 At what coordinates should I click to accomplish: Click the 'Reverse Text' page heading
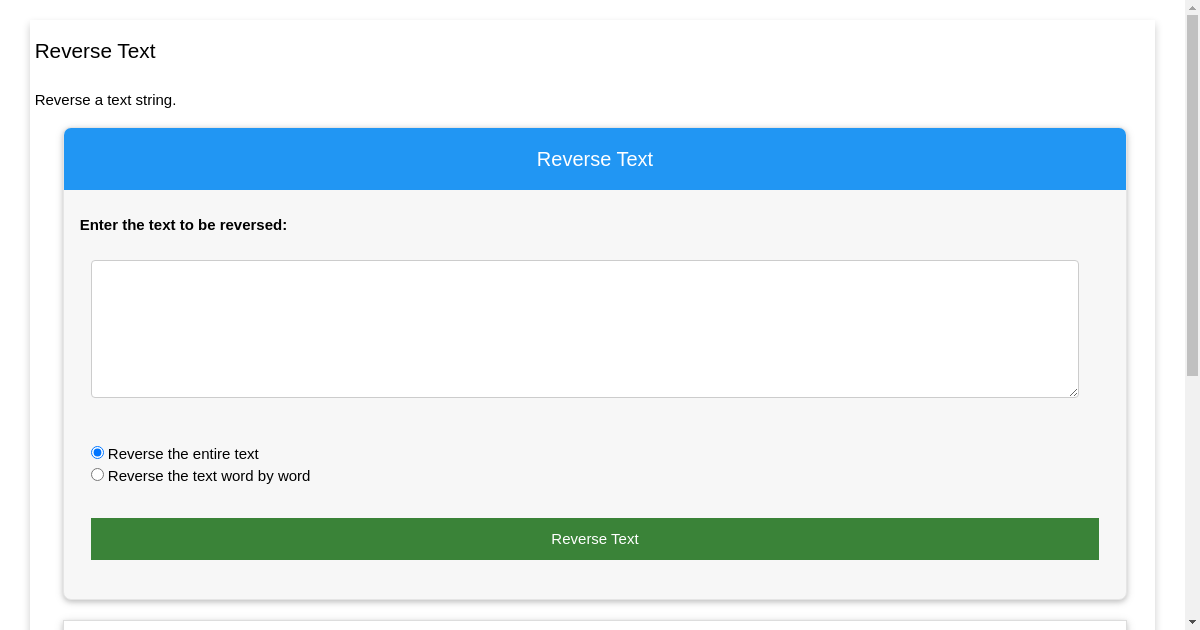coord(95,51)
